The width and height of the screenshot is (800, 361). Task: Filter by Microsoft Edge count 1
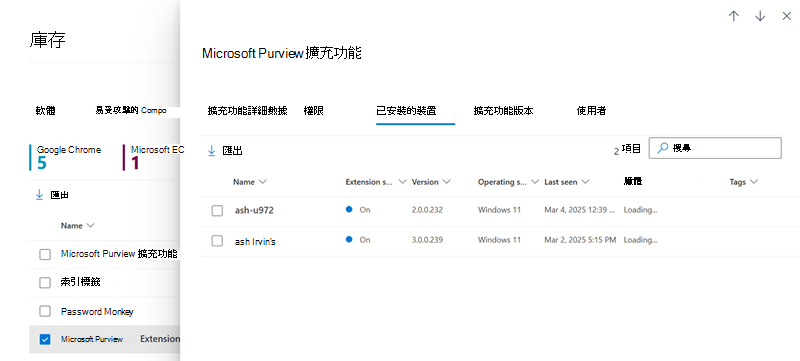tap(154, 157)
